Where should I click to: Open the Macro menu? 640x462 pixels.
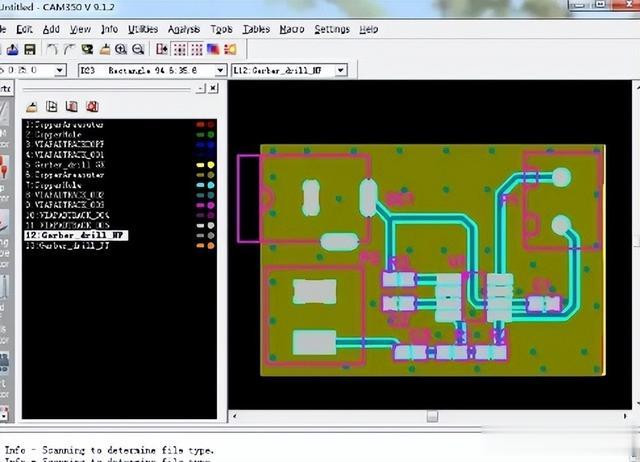point(292,29)
